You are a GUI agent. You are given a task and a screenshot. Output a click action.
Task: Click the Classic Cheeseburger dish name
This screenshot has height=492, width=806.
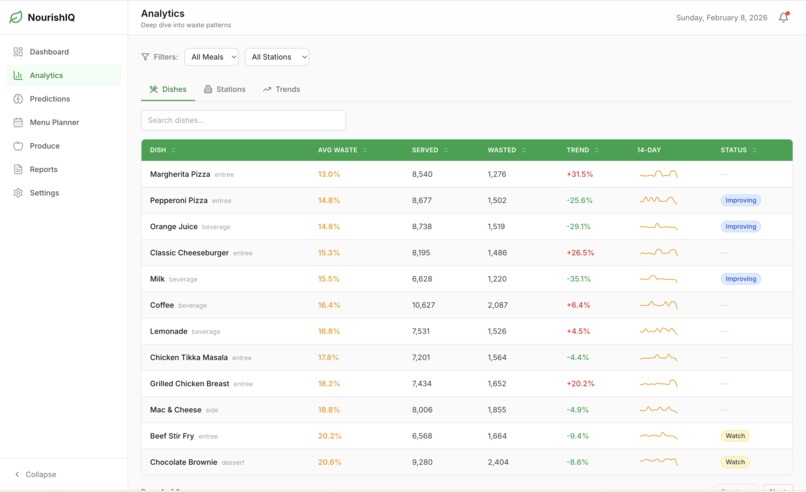click(189, 252)
